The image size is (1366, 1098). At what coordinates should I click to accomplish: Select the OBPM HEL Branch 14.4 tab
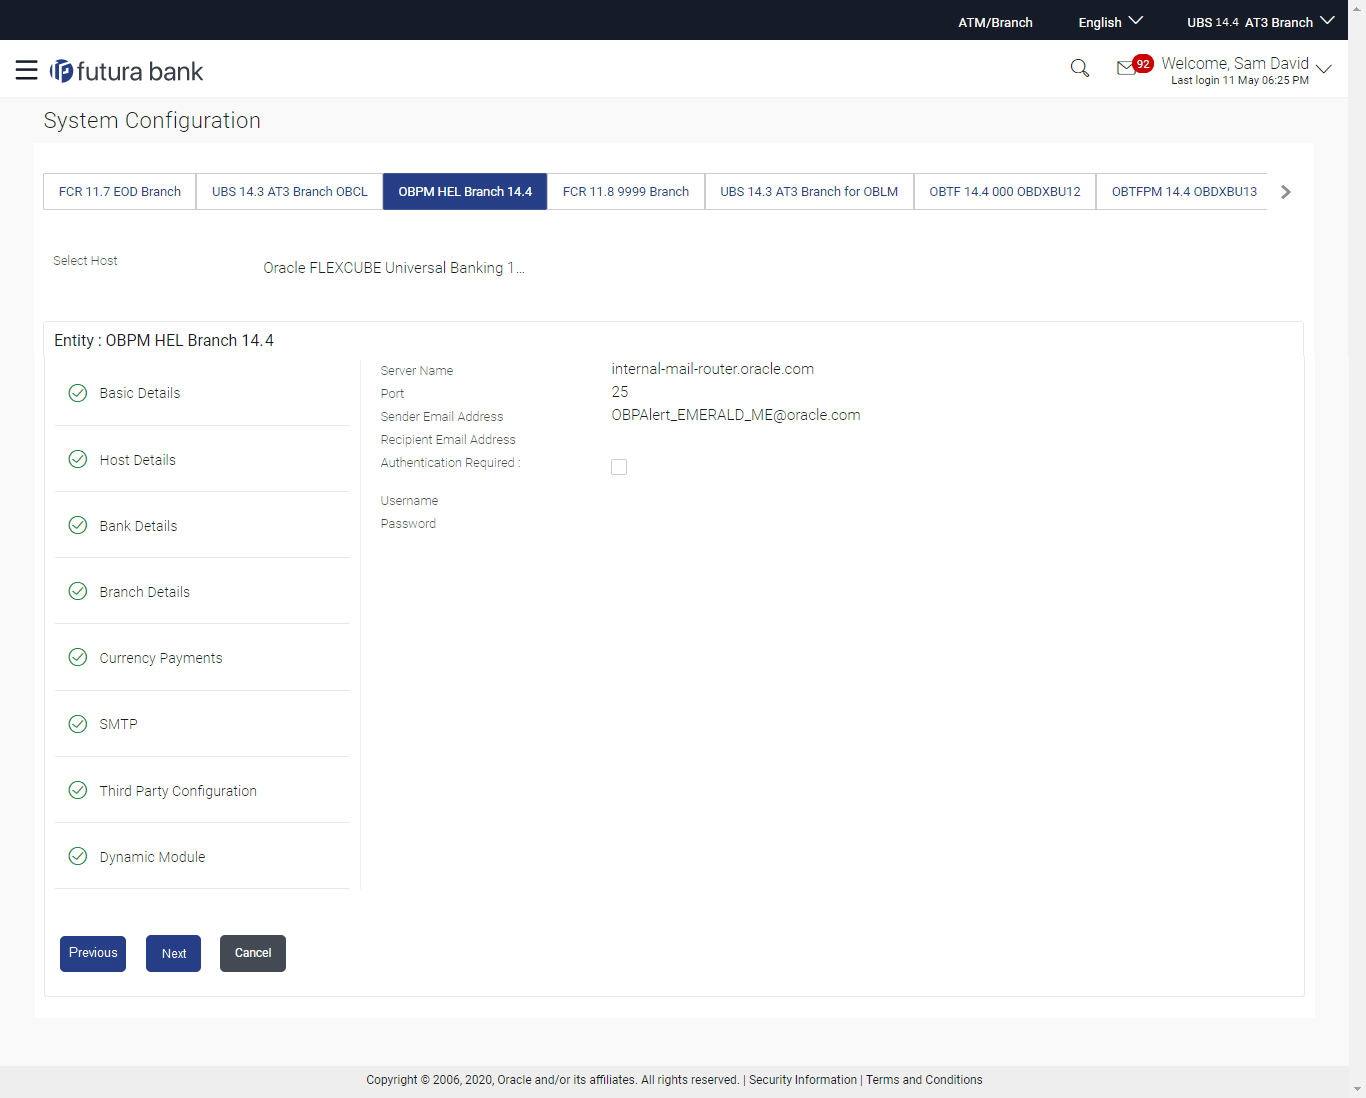point(465,192)
